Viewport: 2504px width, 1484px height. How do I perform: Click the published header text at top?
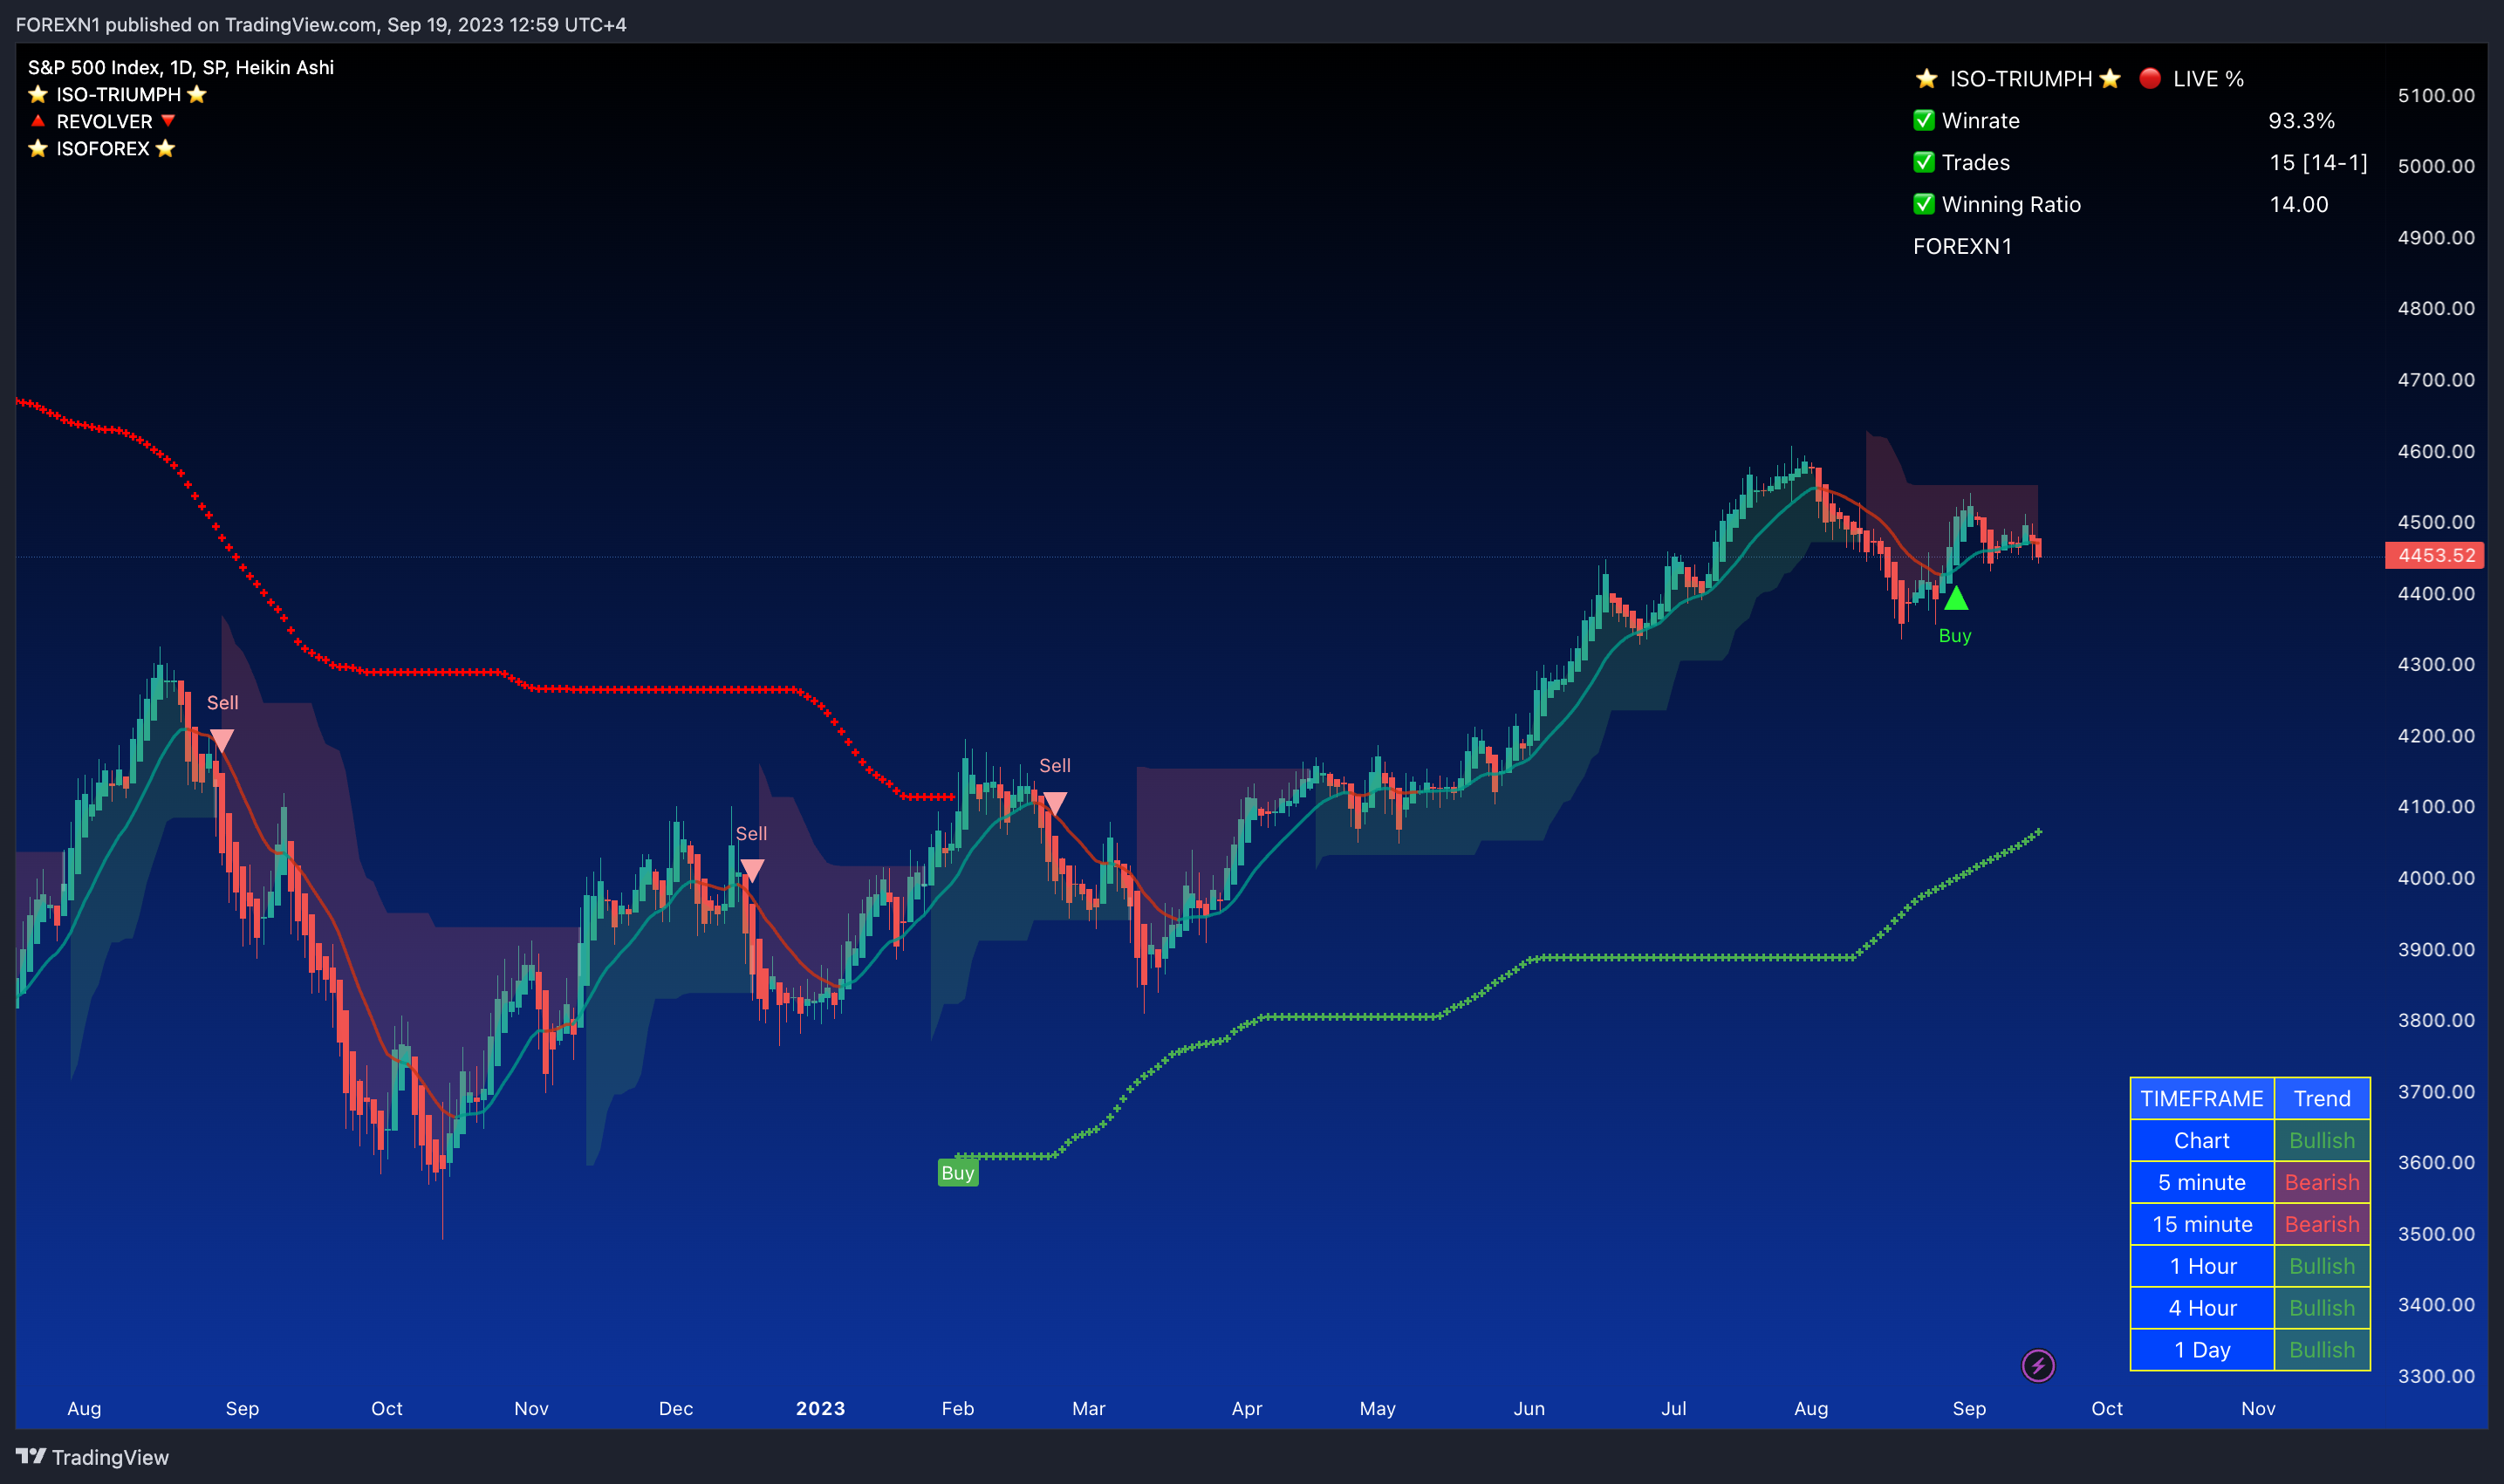coord(321,24)
